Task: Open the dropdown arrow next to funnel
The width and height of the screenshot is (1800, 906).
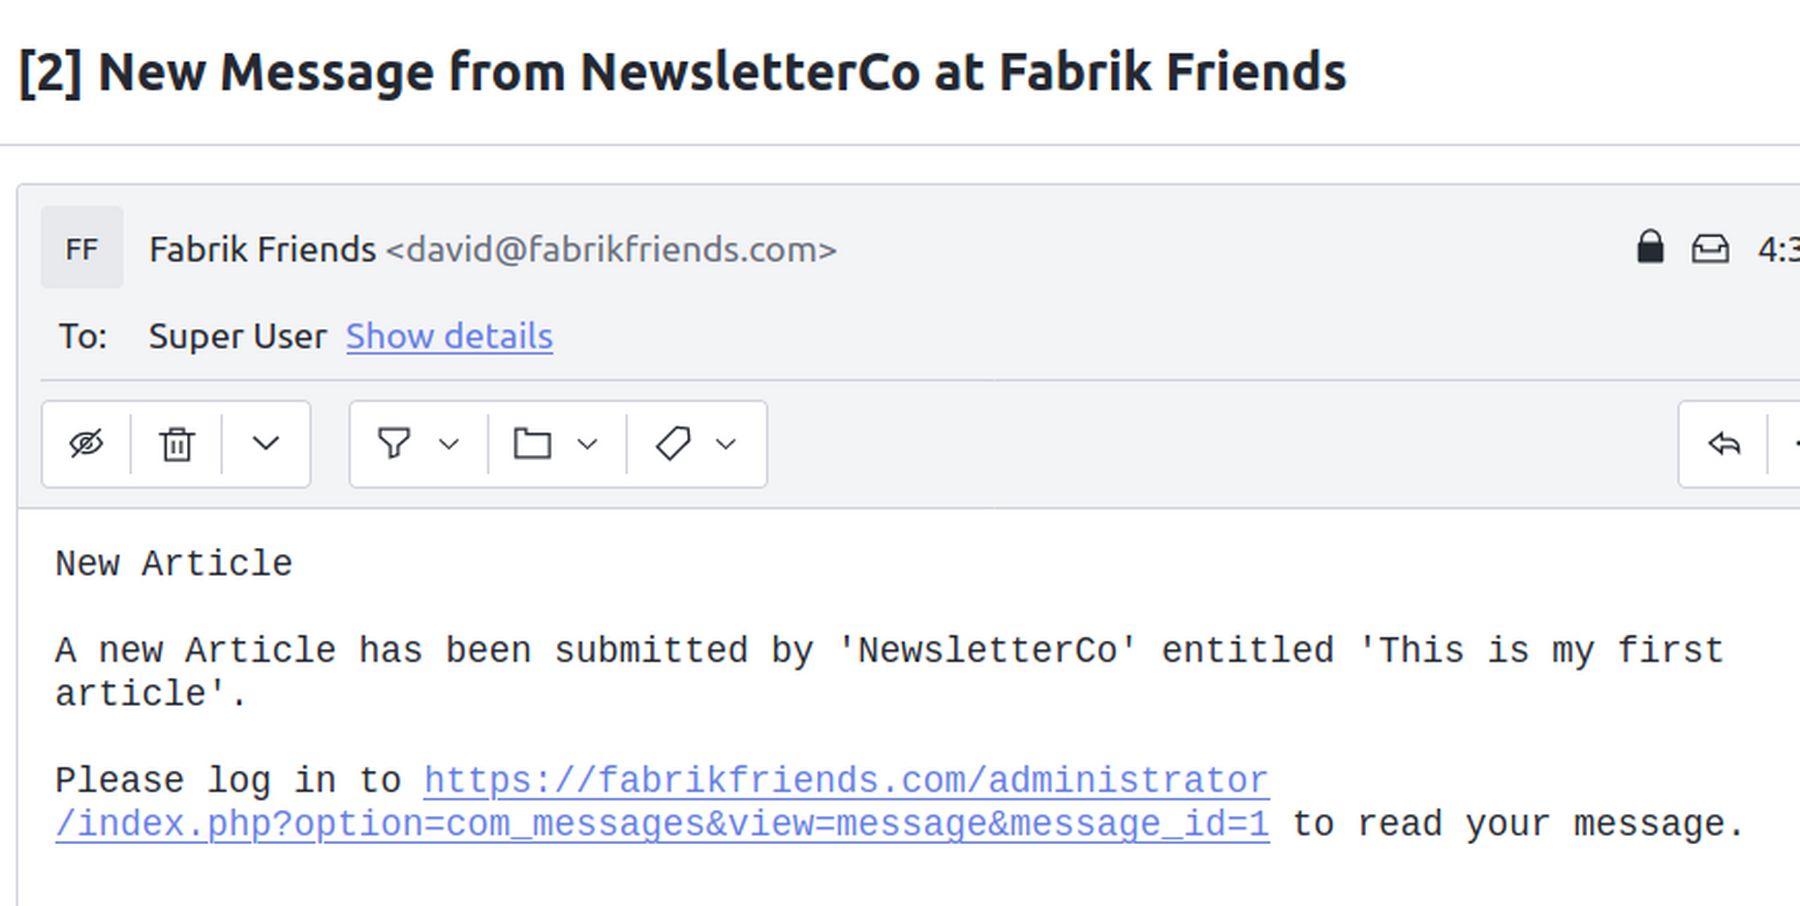Action: 449,443
